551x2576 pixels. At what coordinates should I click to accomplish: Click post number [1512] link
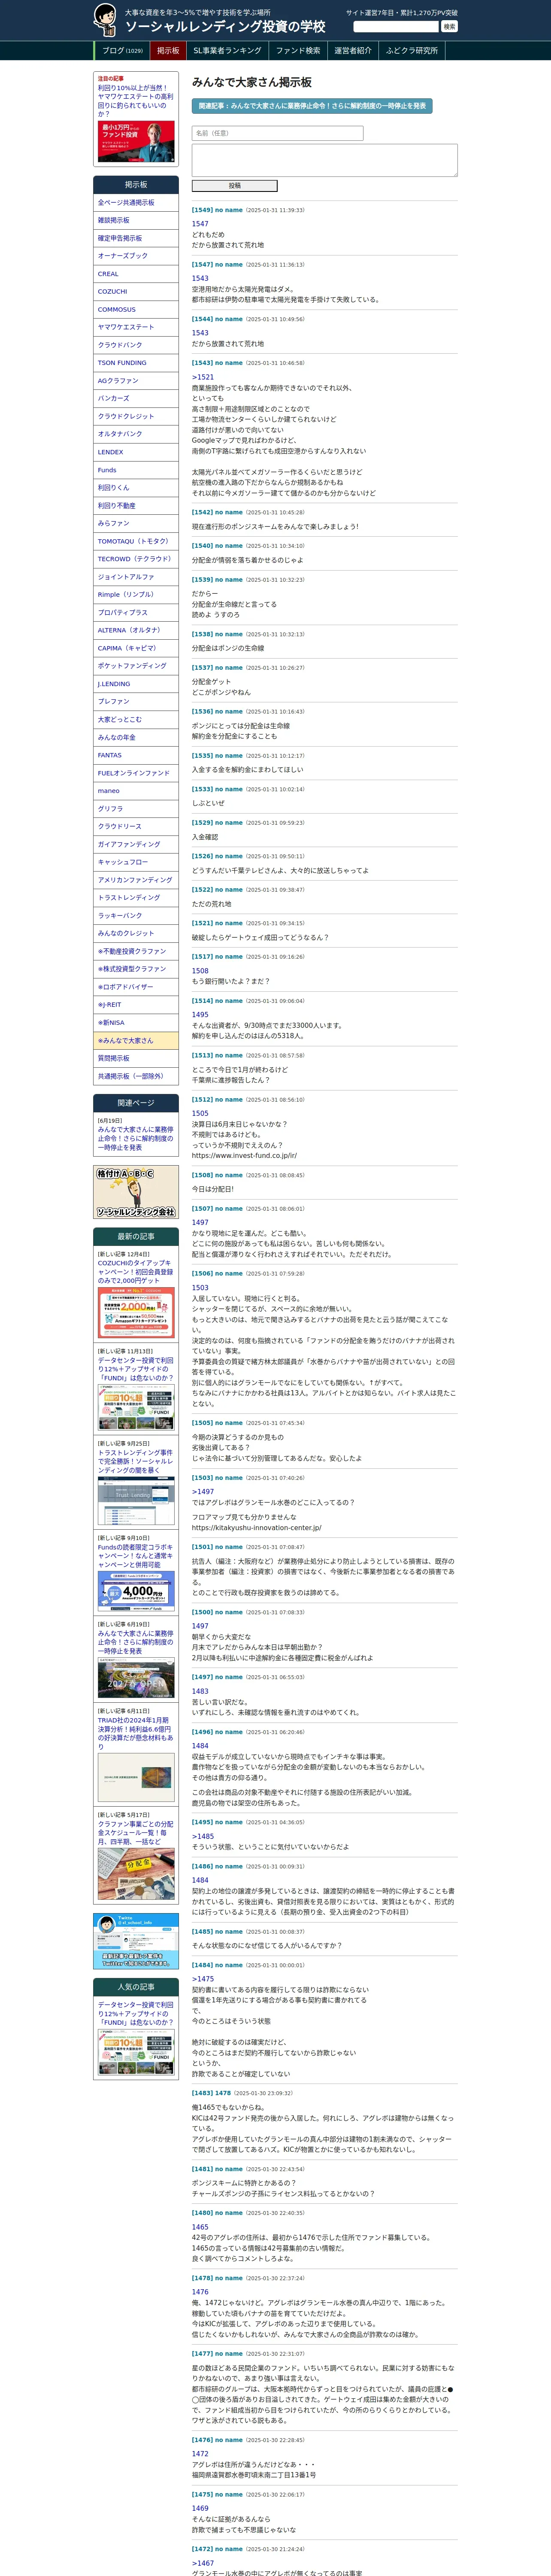tap(202, 1099)
